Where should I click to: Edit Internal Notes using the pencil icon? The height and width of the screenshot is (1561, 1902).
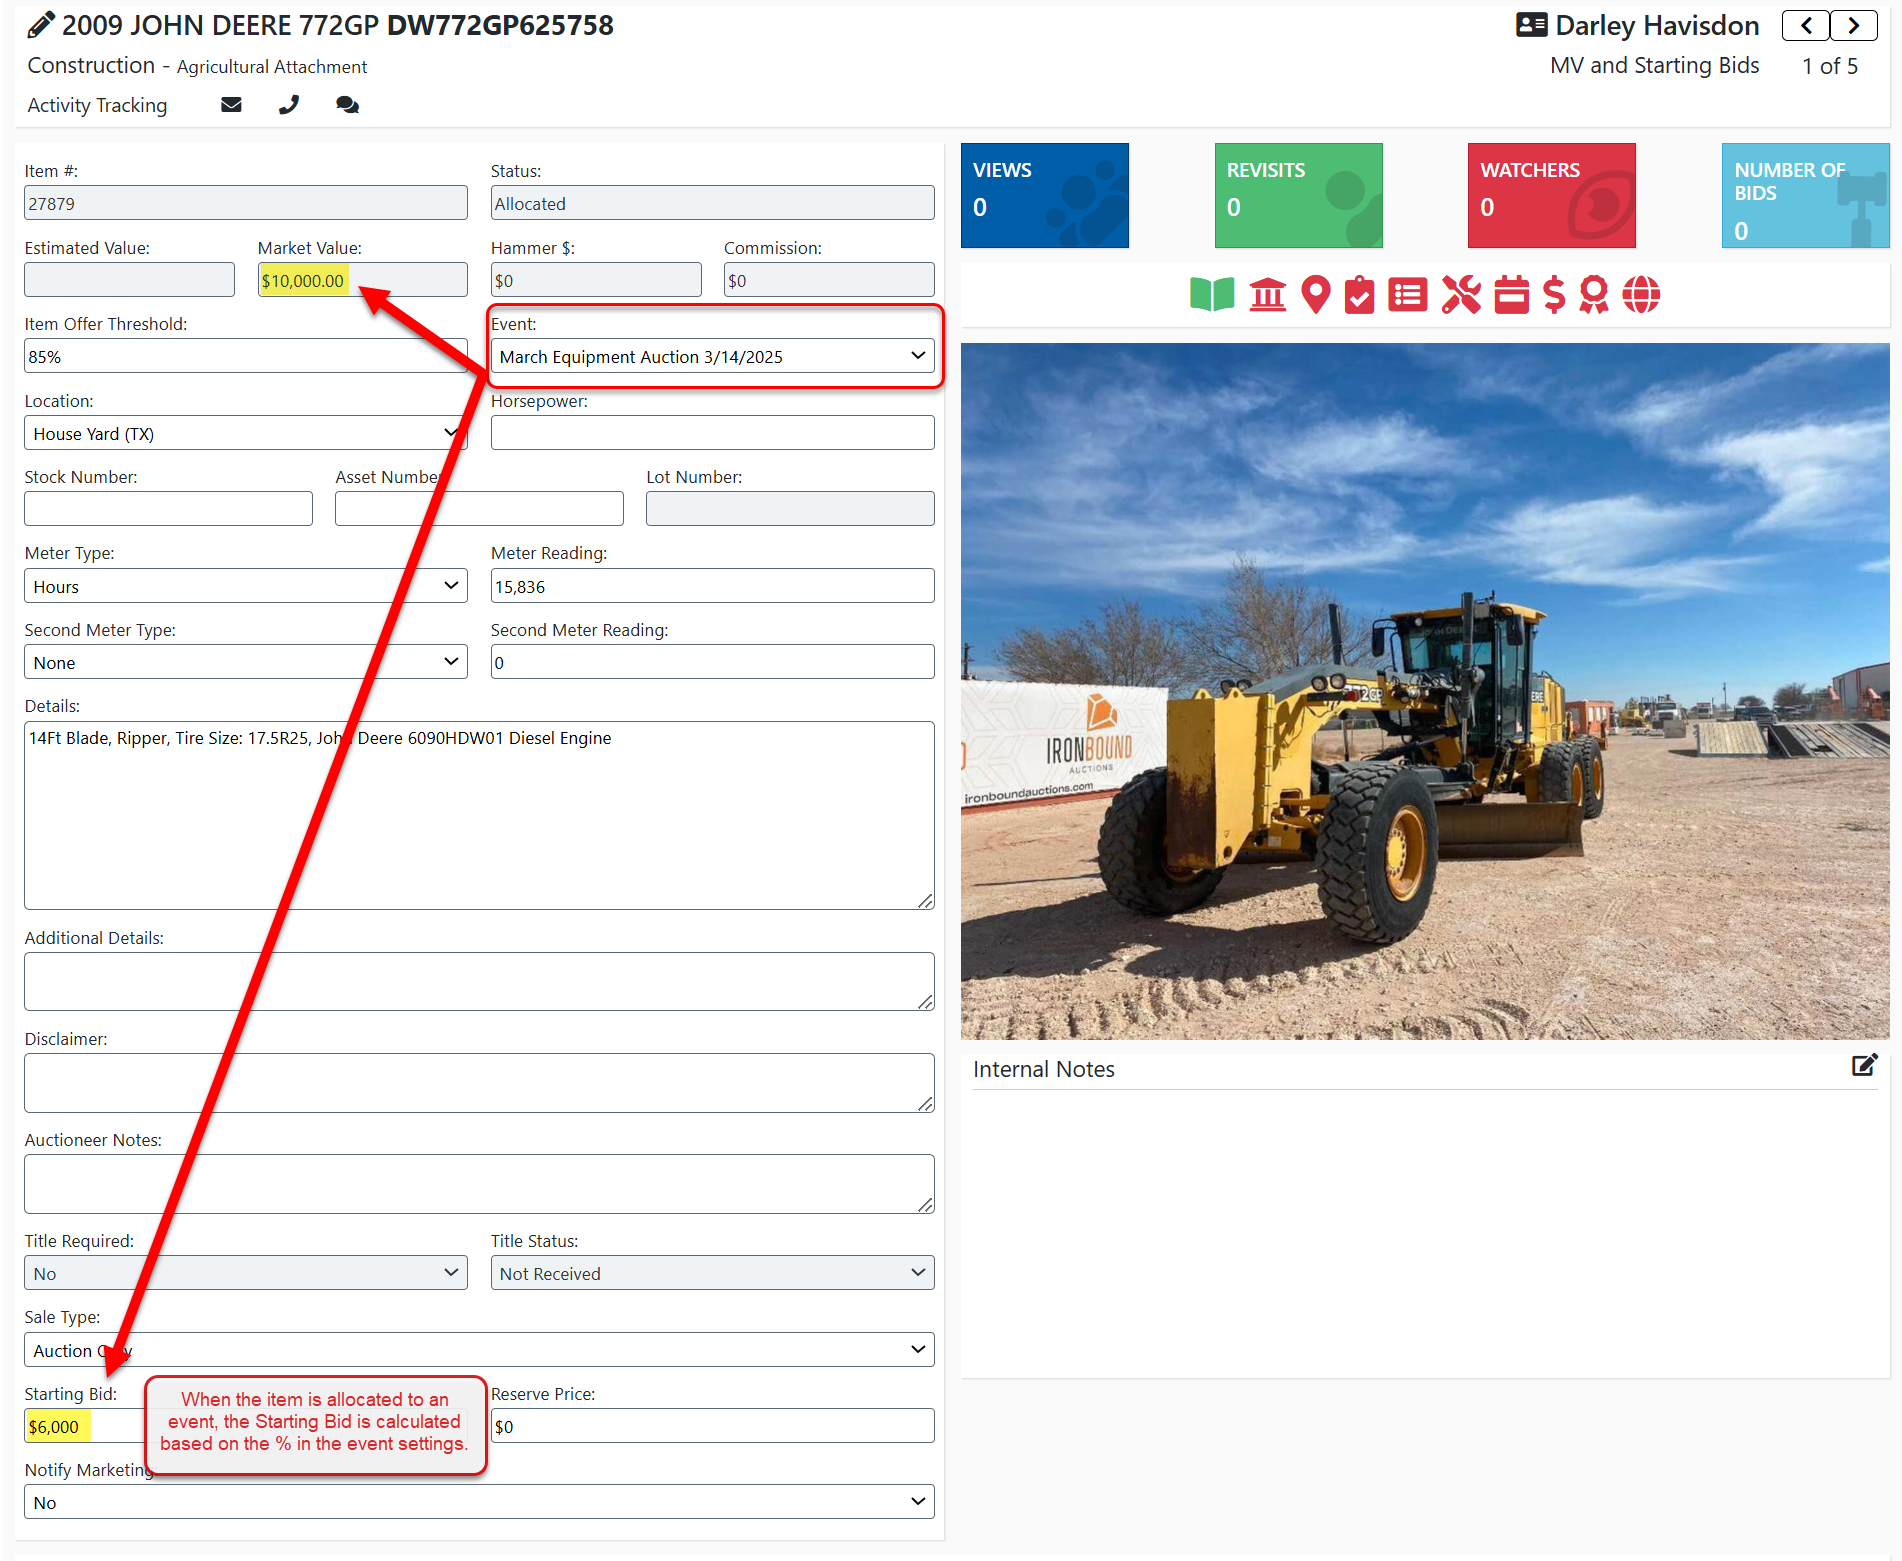click(x=1864, y=1066)
